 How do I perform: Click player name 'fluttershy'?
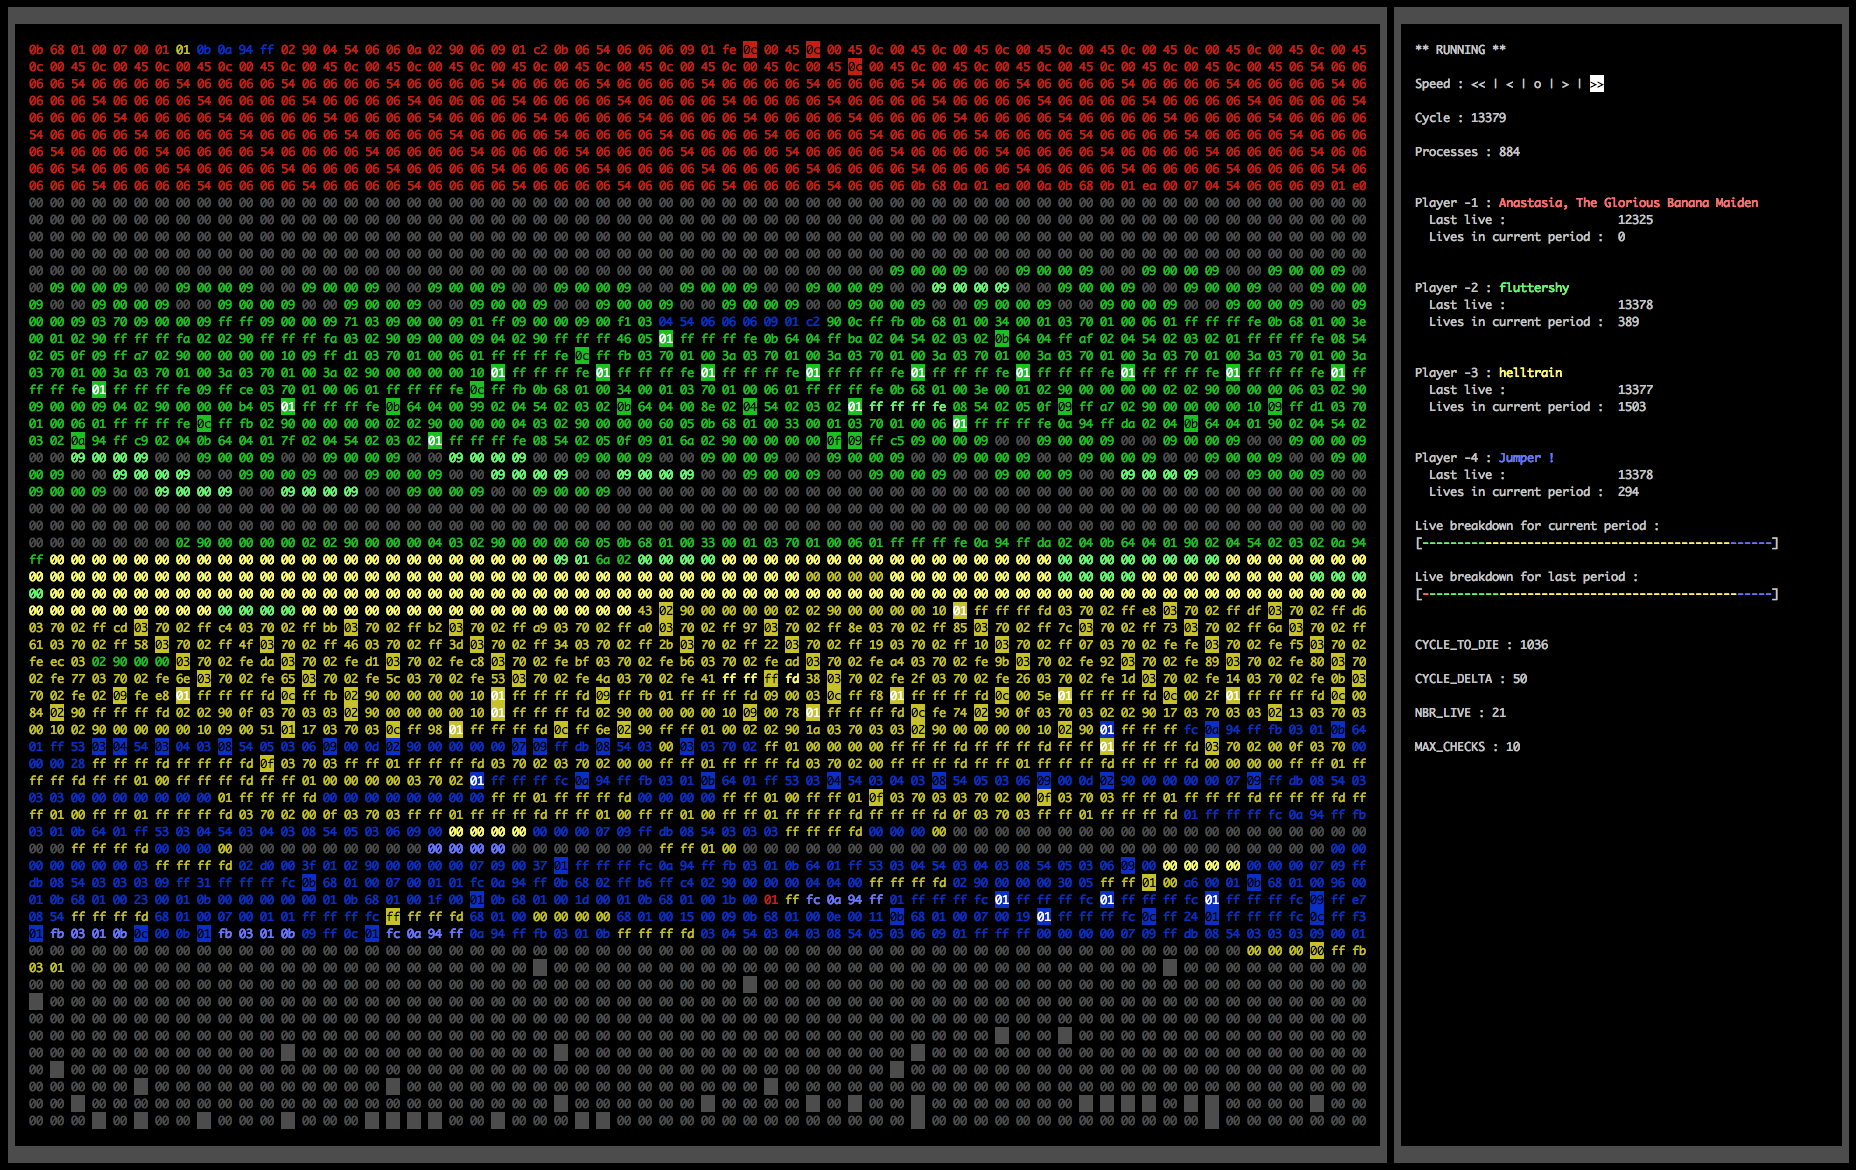[x=1534, y=288]
